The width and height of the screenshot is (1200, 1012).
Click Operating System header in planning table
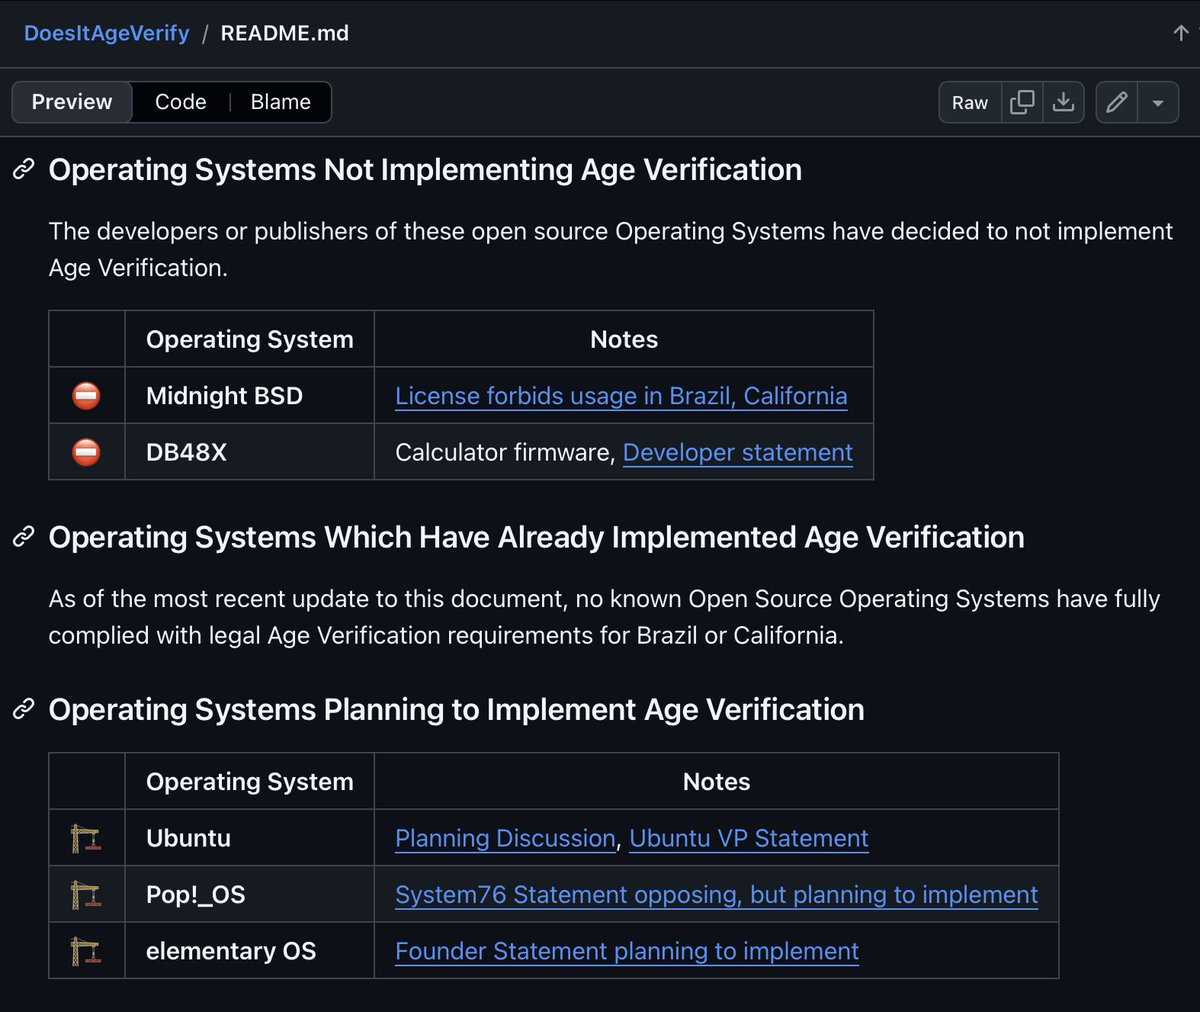[x=250, y=782]
